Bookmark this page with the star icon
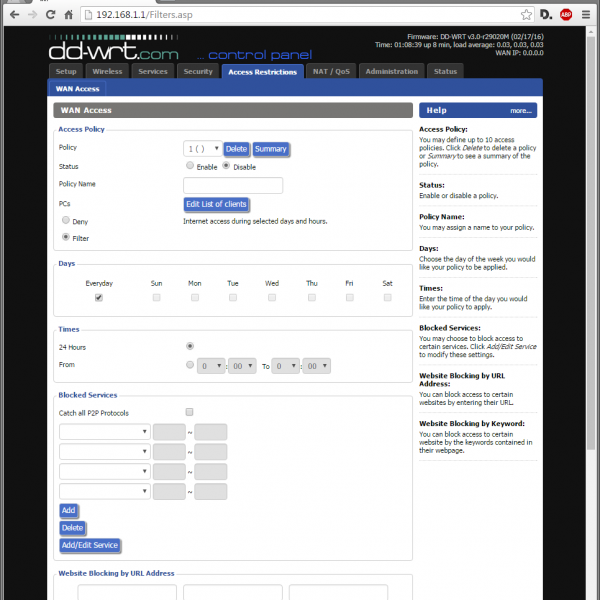Image resolution: width=600 pixels, height=600 pixels. 526,15
